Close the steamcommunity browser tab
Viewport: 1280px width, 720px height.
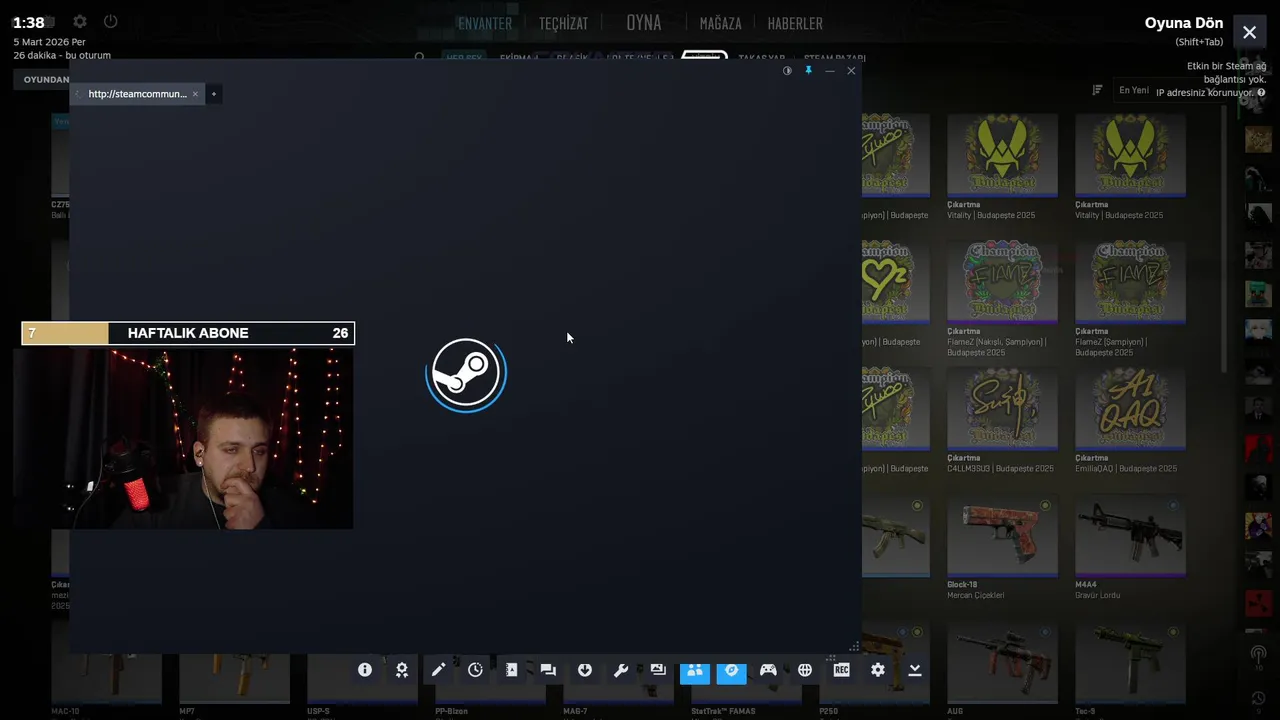(195, 94)
